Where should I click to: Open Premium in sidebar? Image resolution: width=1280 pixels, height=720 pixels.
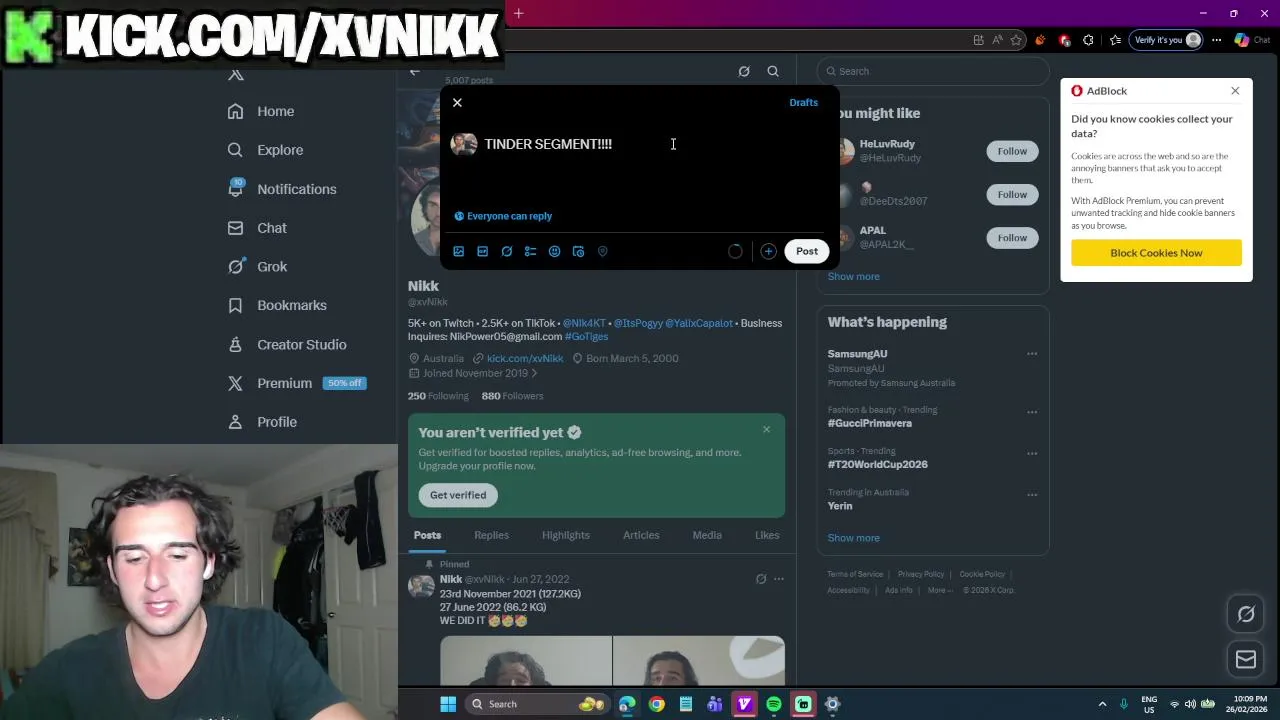click(295, 383)
